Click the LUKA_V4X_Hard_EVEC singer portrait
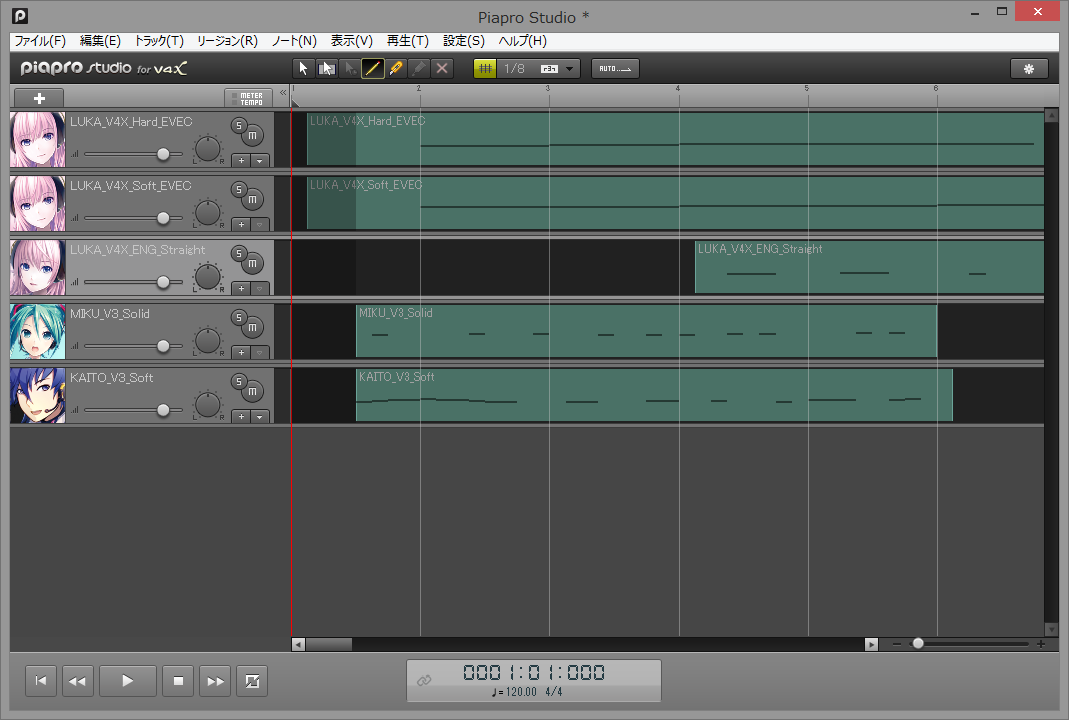The image size is (1069, 720). click(38, 140)
